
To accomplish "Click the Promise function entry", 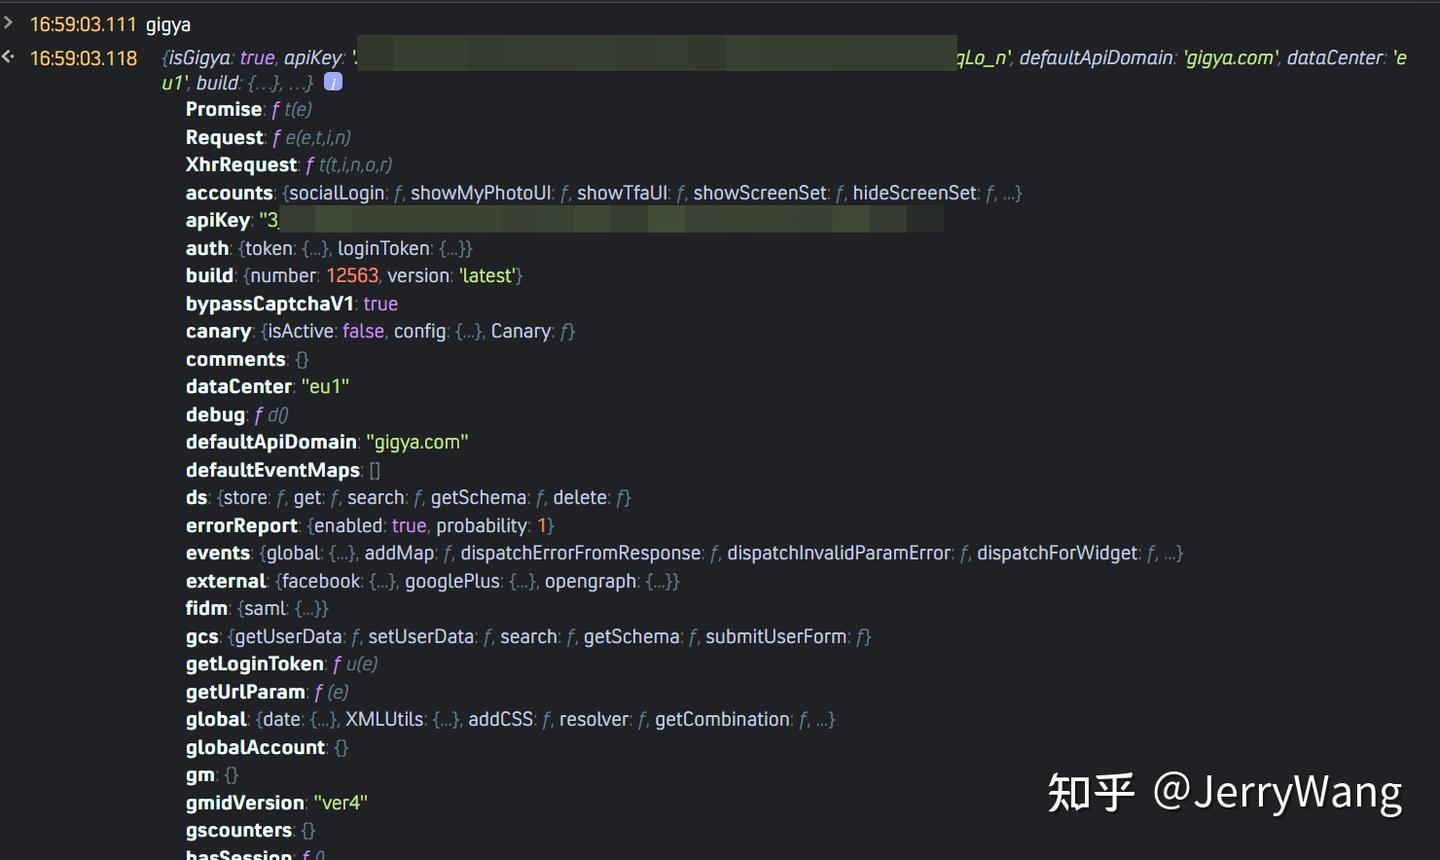I will pyautogui.click(x=249, y=110).
